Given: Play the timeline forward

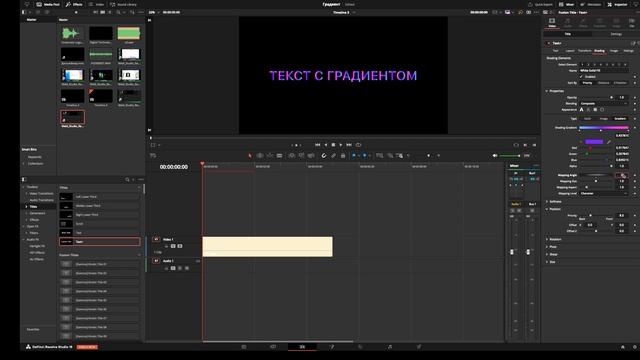Looking at the screenshot, I should (x=341, y=145).
